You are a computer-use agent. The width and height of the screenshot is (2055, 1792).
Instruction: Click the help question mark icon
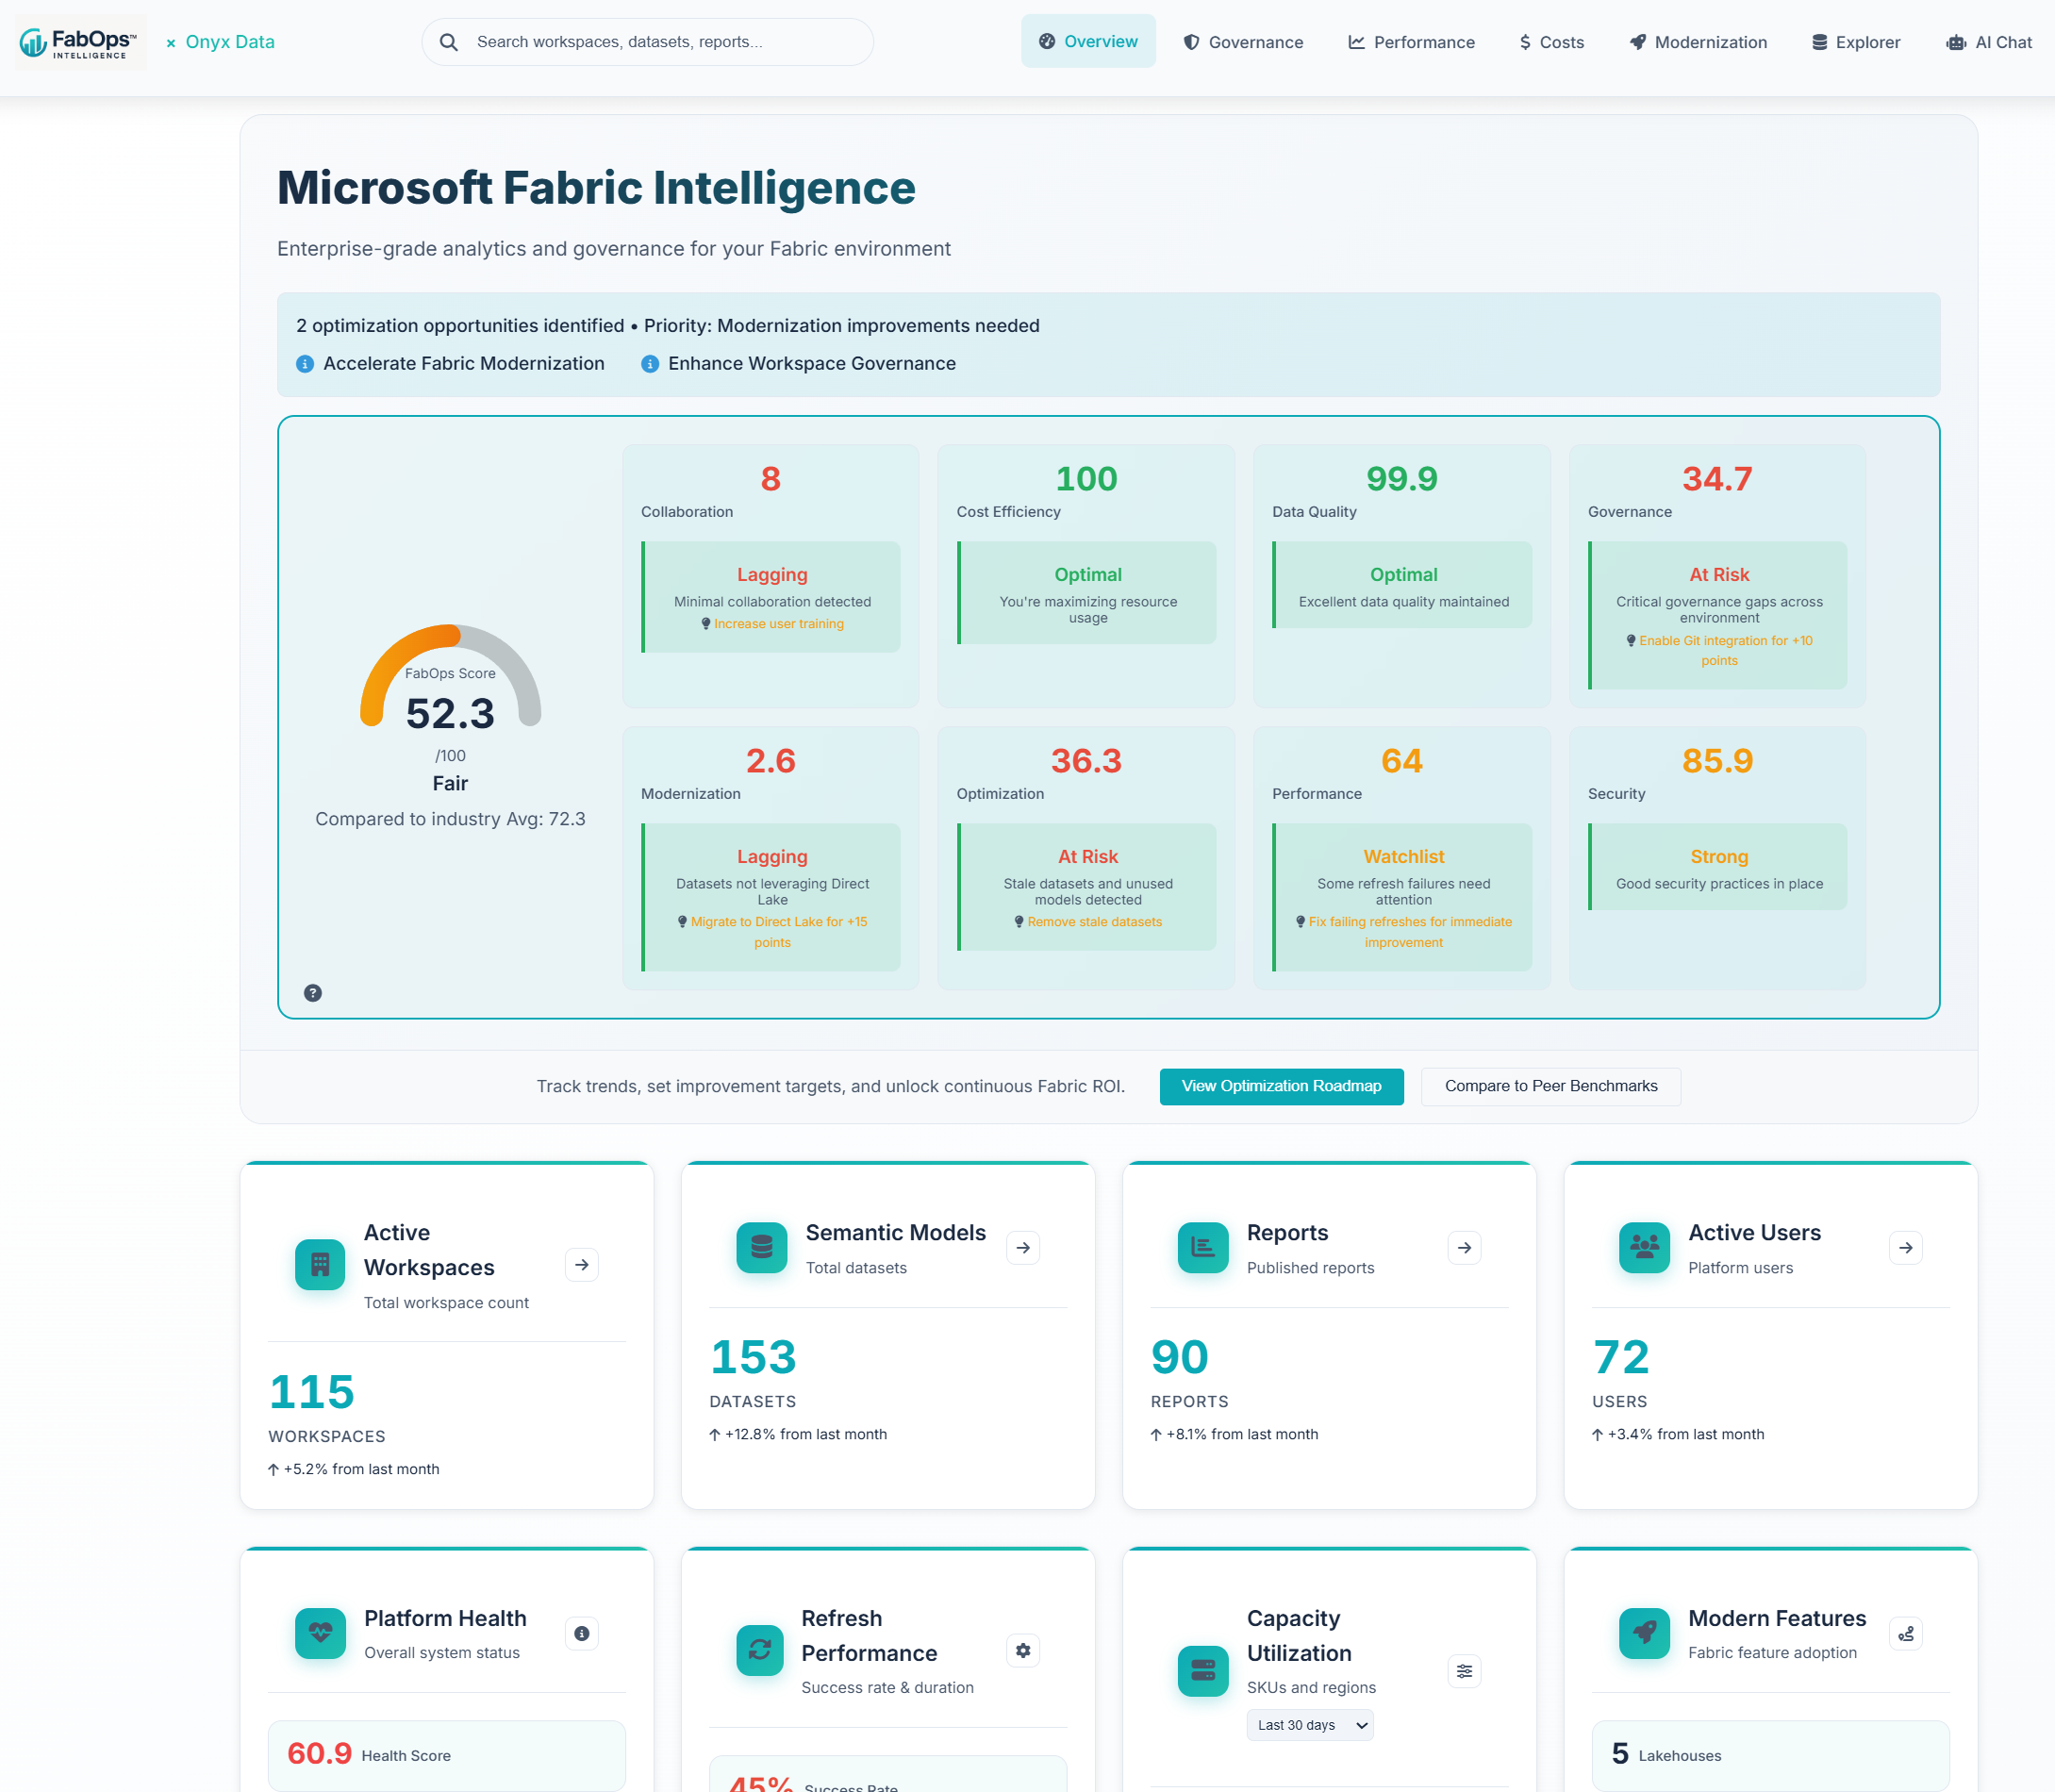[x=313, y=993]
